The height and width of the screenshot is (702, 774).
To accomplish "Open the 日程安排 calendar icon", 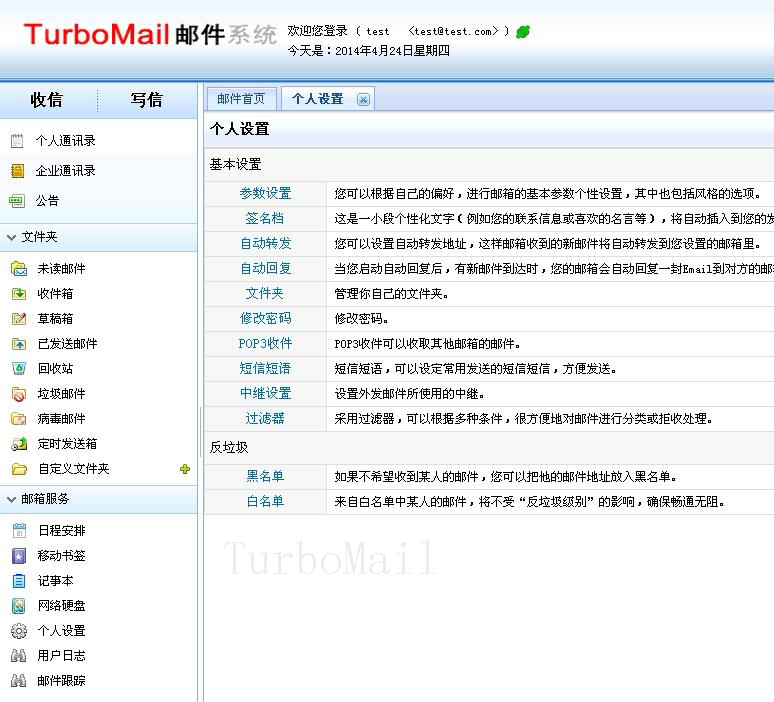I will pyautogui.click(x=19, y=531).
